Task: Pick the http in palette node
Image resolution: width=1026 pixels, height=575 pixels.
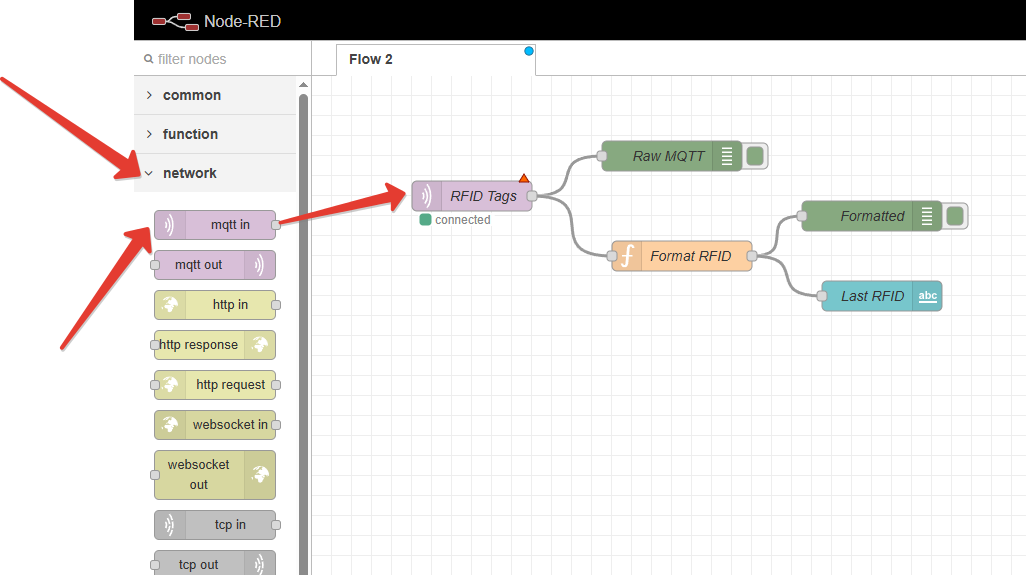Action: [x=215, y=305]
